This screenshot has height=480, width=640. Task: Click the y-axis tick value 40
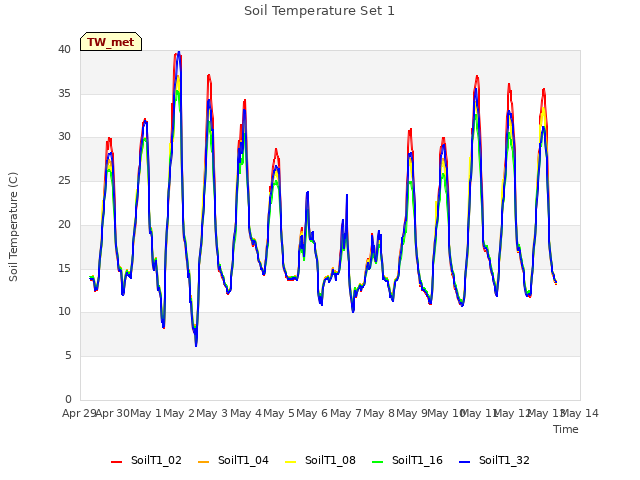click(x=64, y=50)
